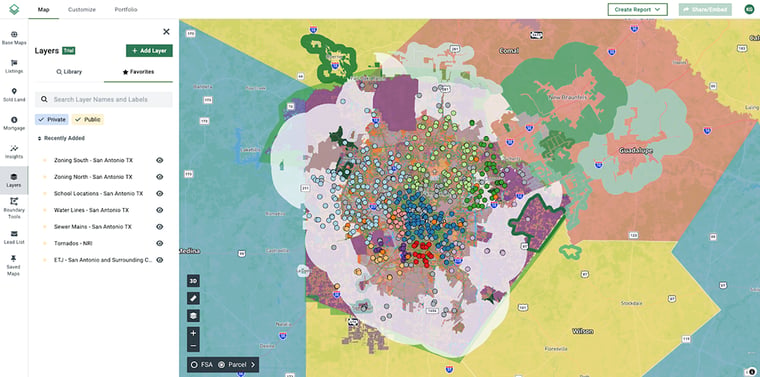Click the Wilson county label on map
760x377 pixels.
[582, 331]
